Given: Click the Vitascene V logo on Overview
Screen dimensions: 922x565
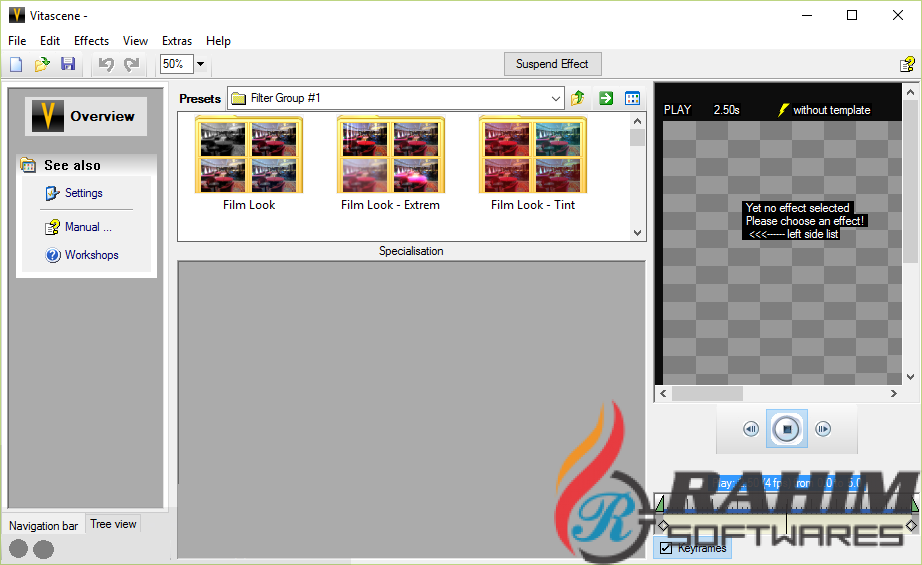Looking at the screenshot, I should coord(47,116).
